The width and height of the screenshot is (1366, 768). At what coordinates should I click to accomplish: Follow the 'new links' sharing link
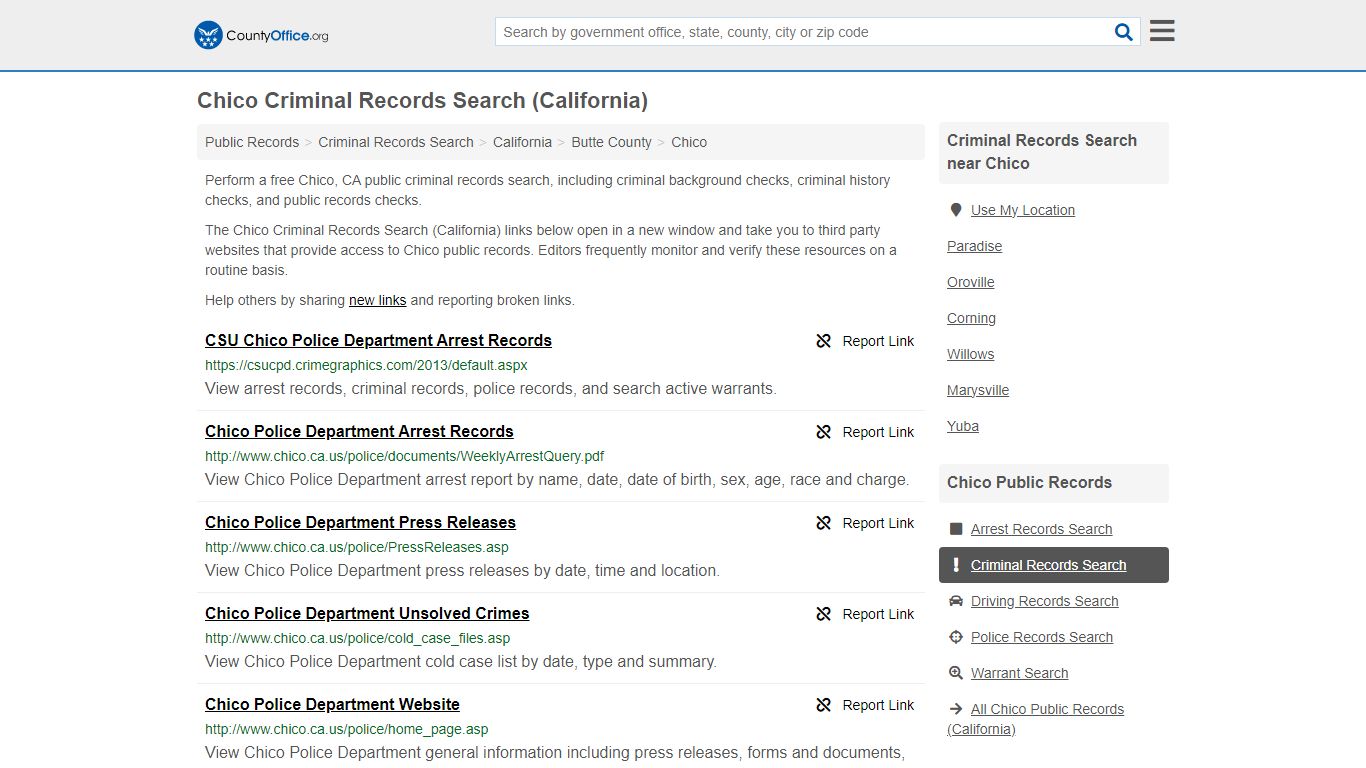pyautogui.click(x=377, y=300)
